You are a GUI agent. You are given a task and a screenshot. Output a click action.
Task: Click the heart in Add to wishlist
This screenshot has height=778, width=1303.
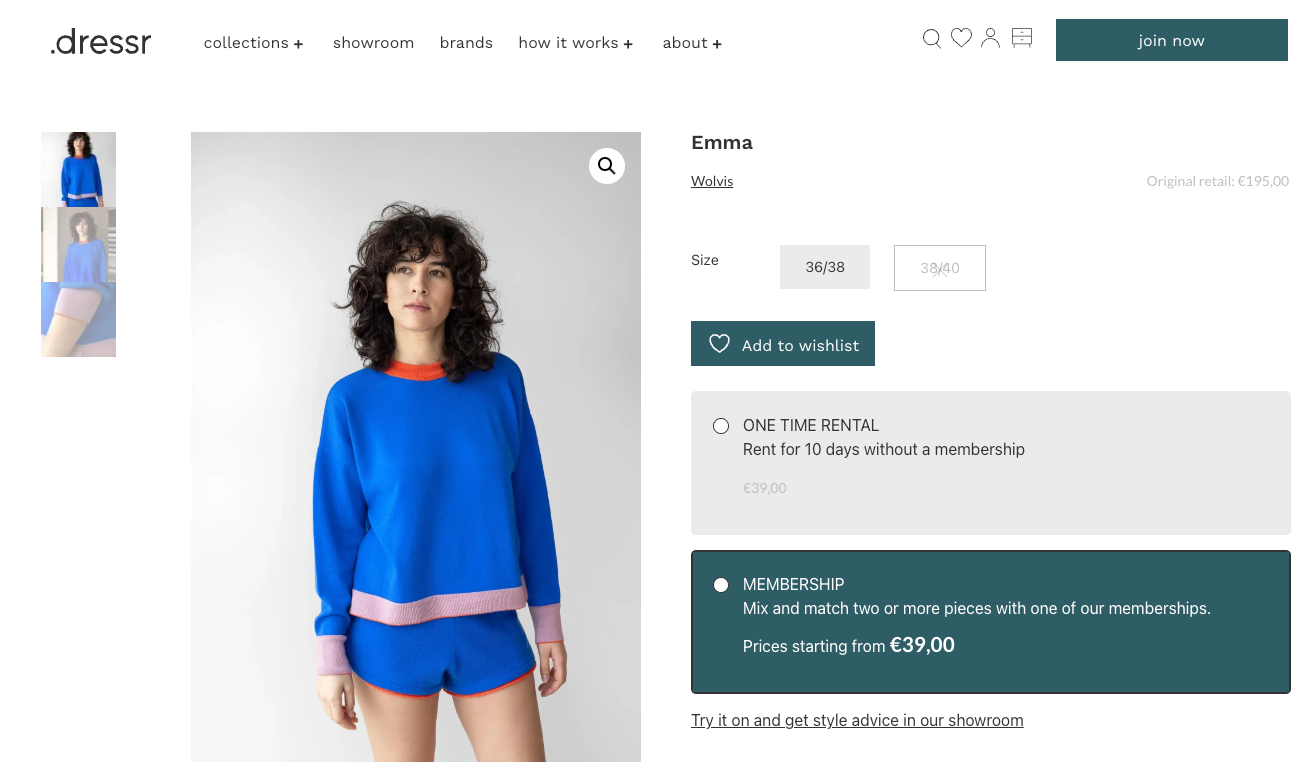point(719,344)
